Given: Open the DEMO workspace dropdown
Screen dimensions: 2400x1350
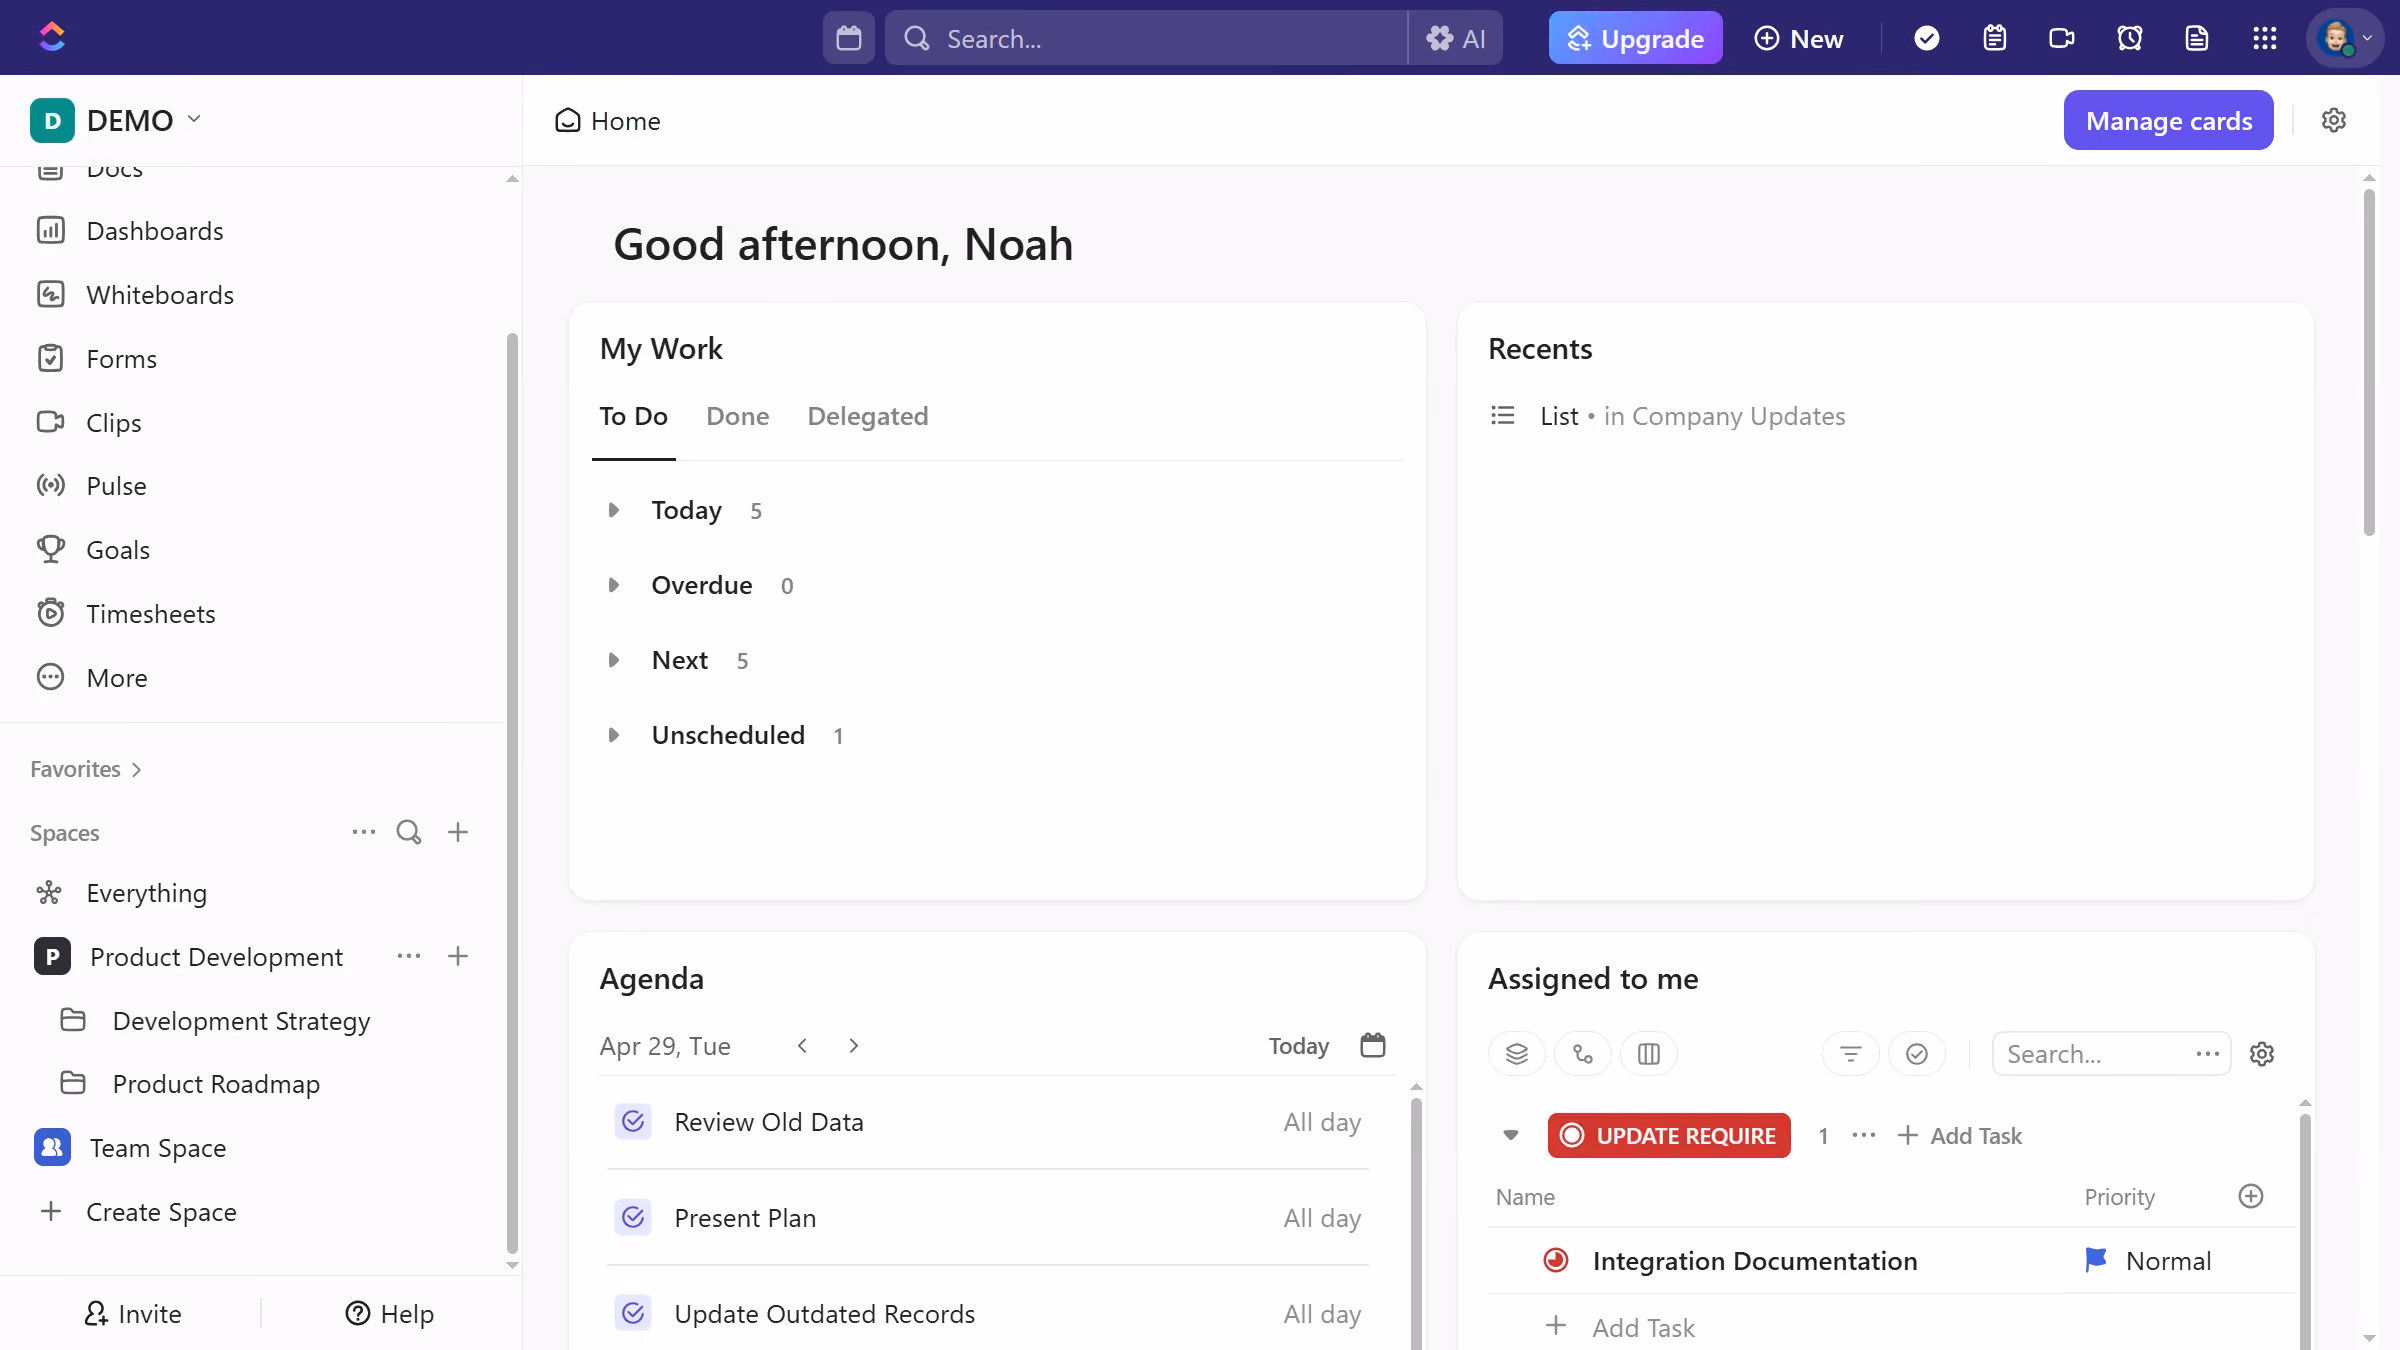Looking at the screenshot, I should [x=116, y=120].
